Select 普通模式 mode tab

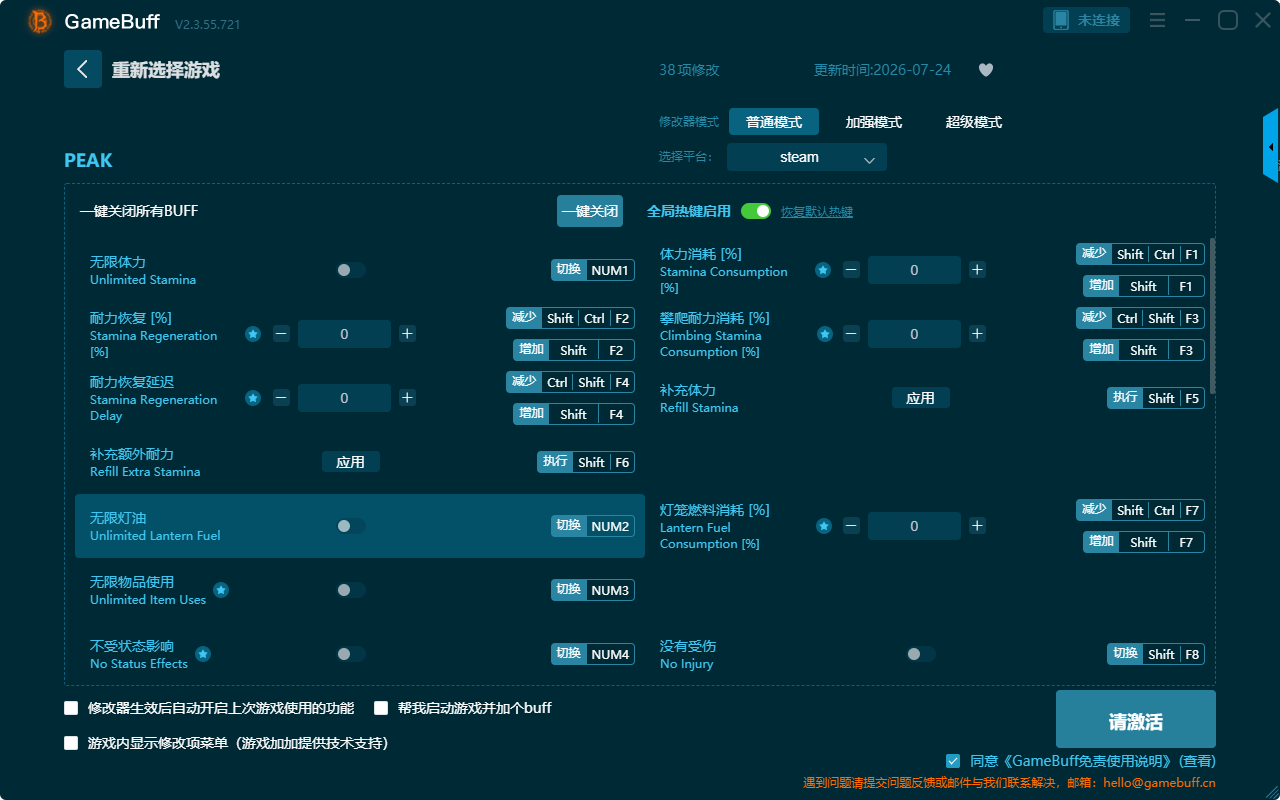coord(774,122)
